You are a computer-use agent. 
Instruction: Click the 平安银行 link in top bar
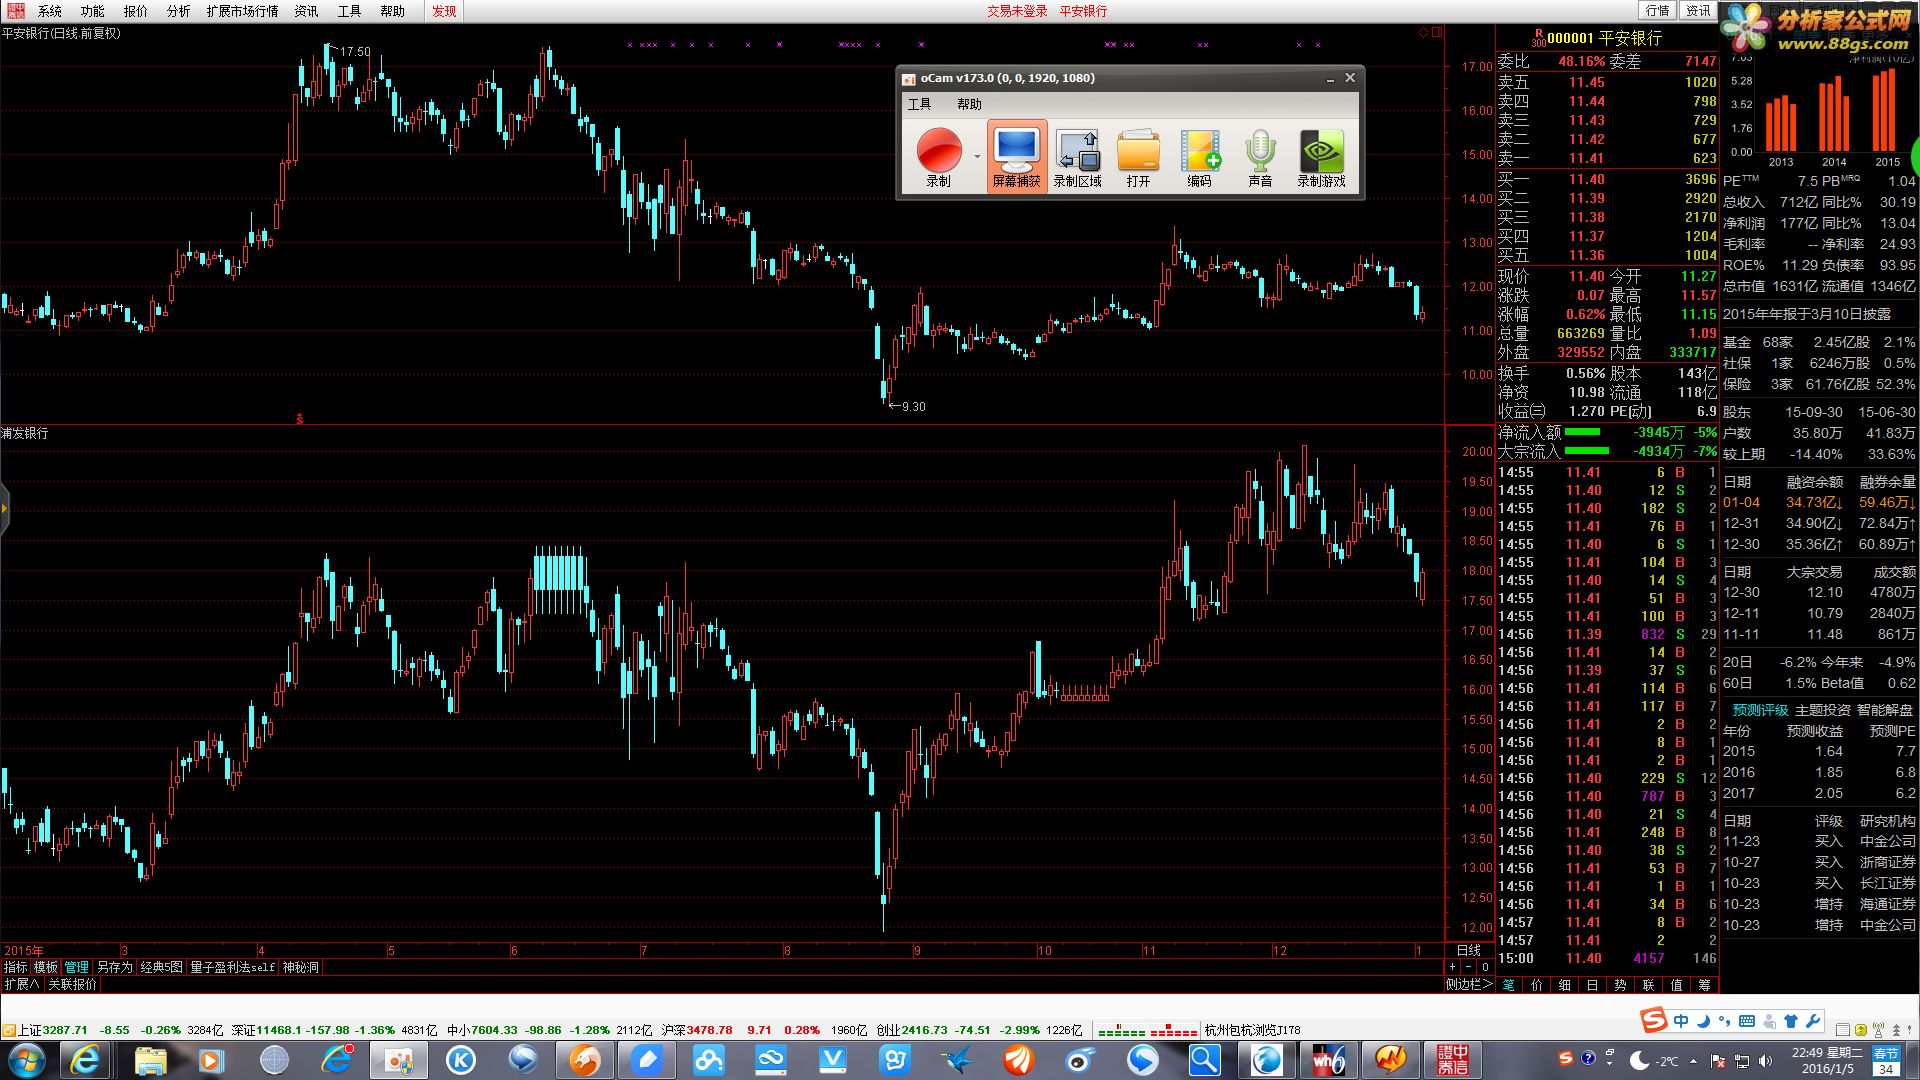pos(1083,11)
